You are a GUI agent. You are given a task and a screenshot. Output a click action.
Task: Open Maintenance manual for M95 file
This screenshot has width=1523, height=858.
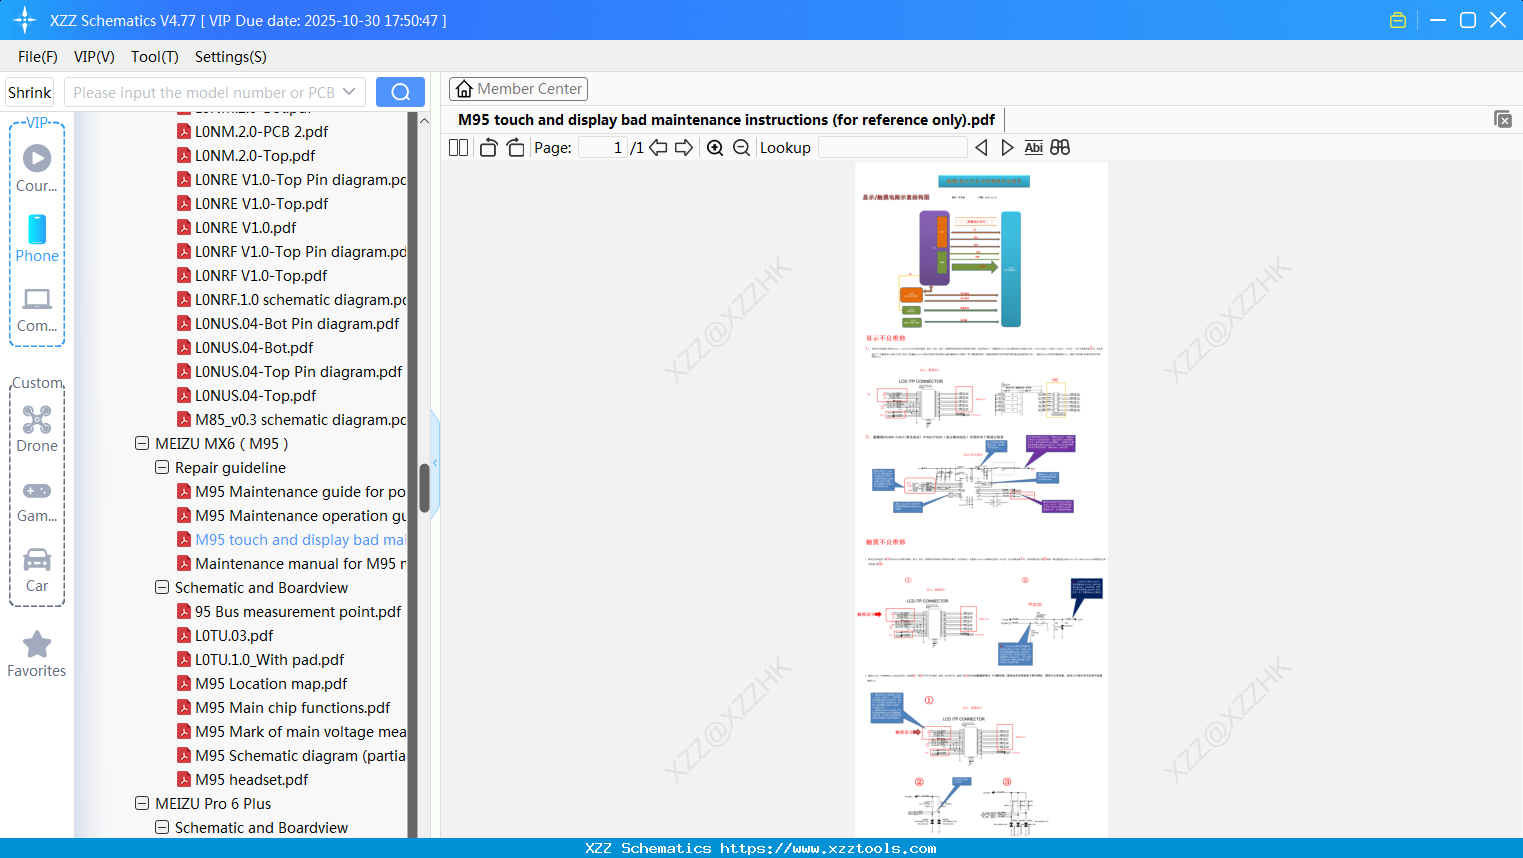click(x=301, y=563)
